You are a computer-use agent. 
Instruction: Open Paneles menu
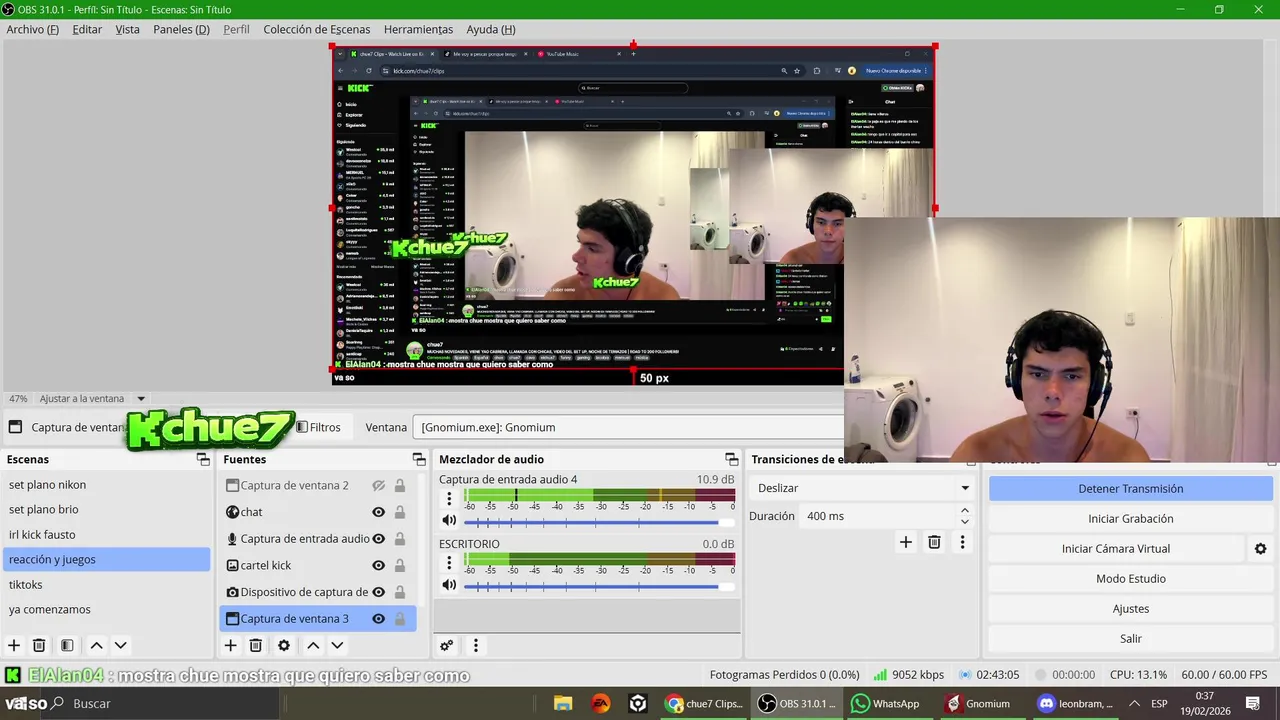[181, 29]
